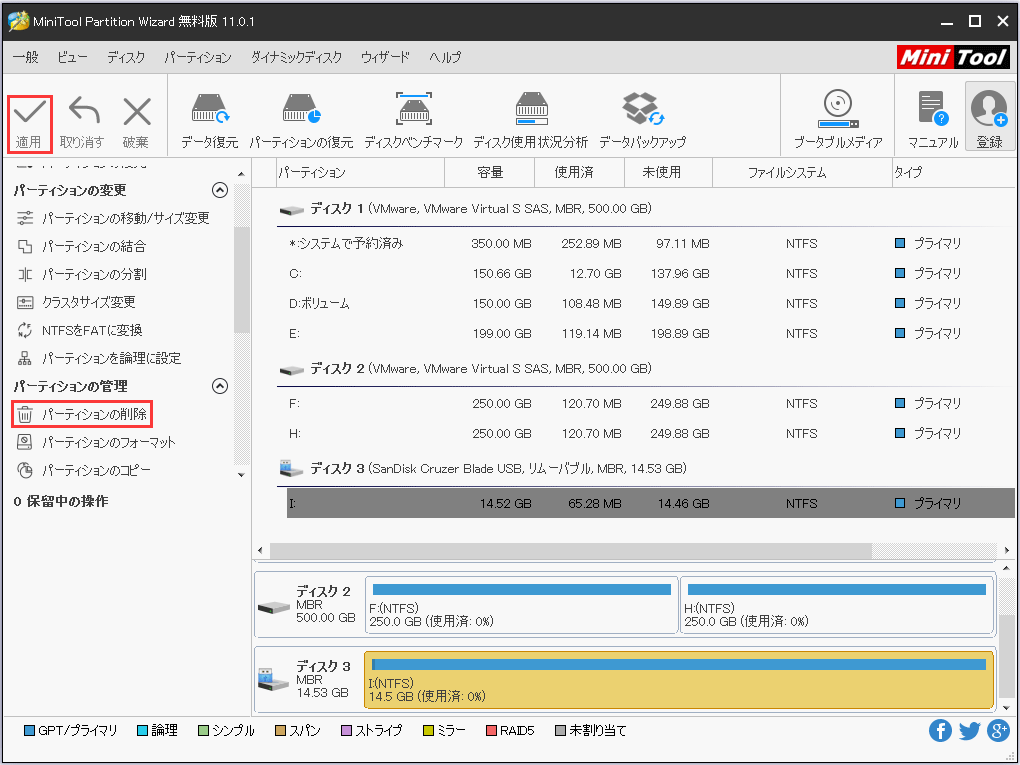Launch パーティションの復元 partition recovery

click(301, 122)
